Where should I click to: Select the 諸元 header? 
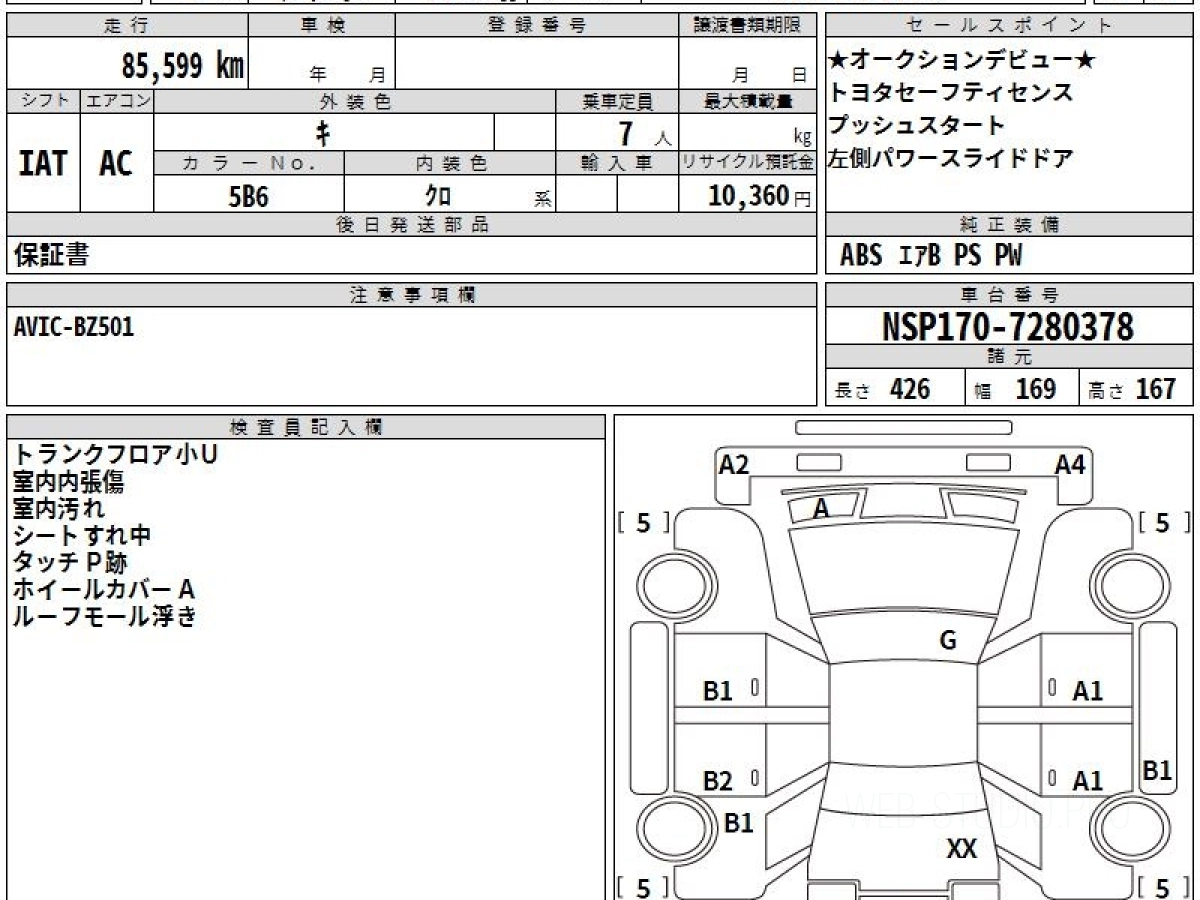coord(1009,357)
